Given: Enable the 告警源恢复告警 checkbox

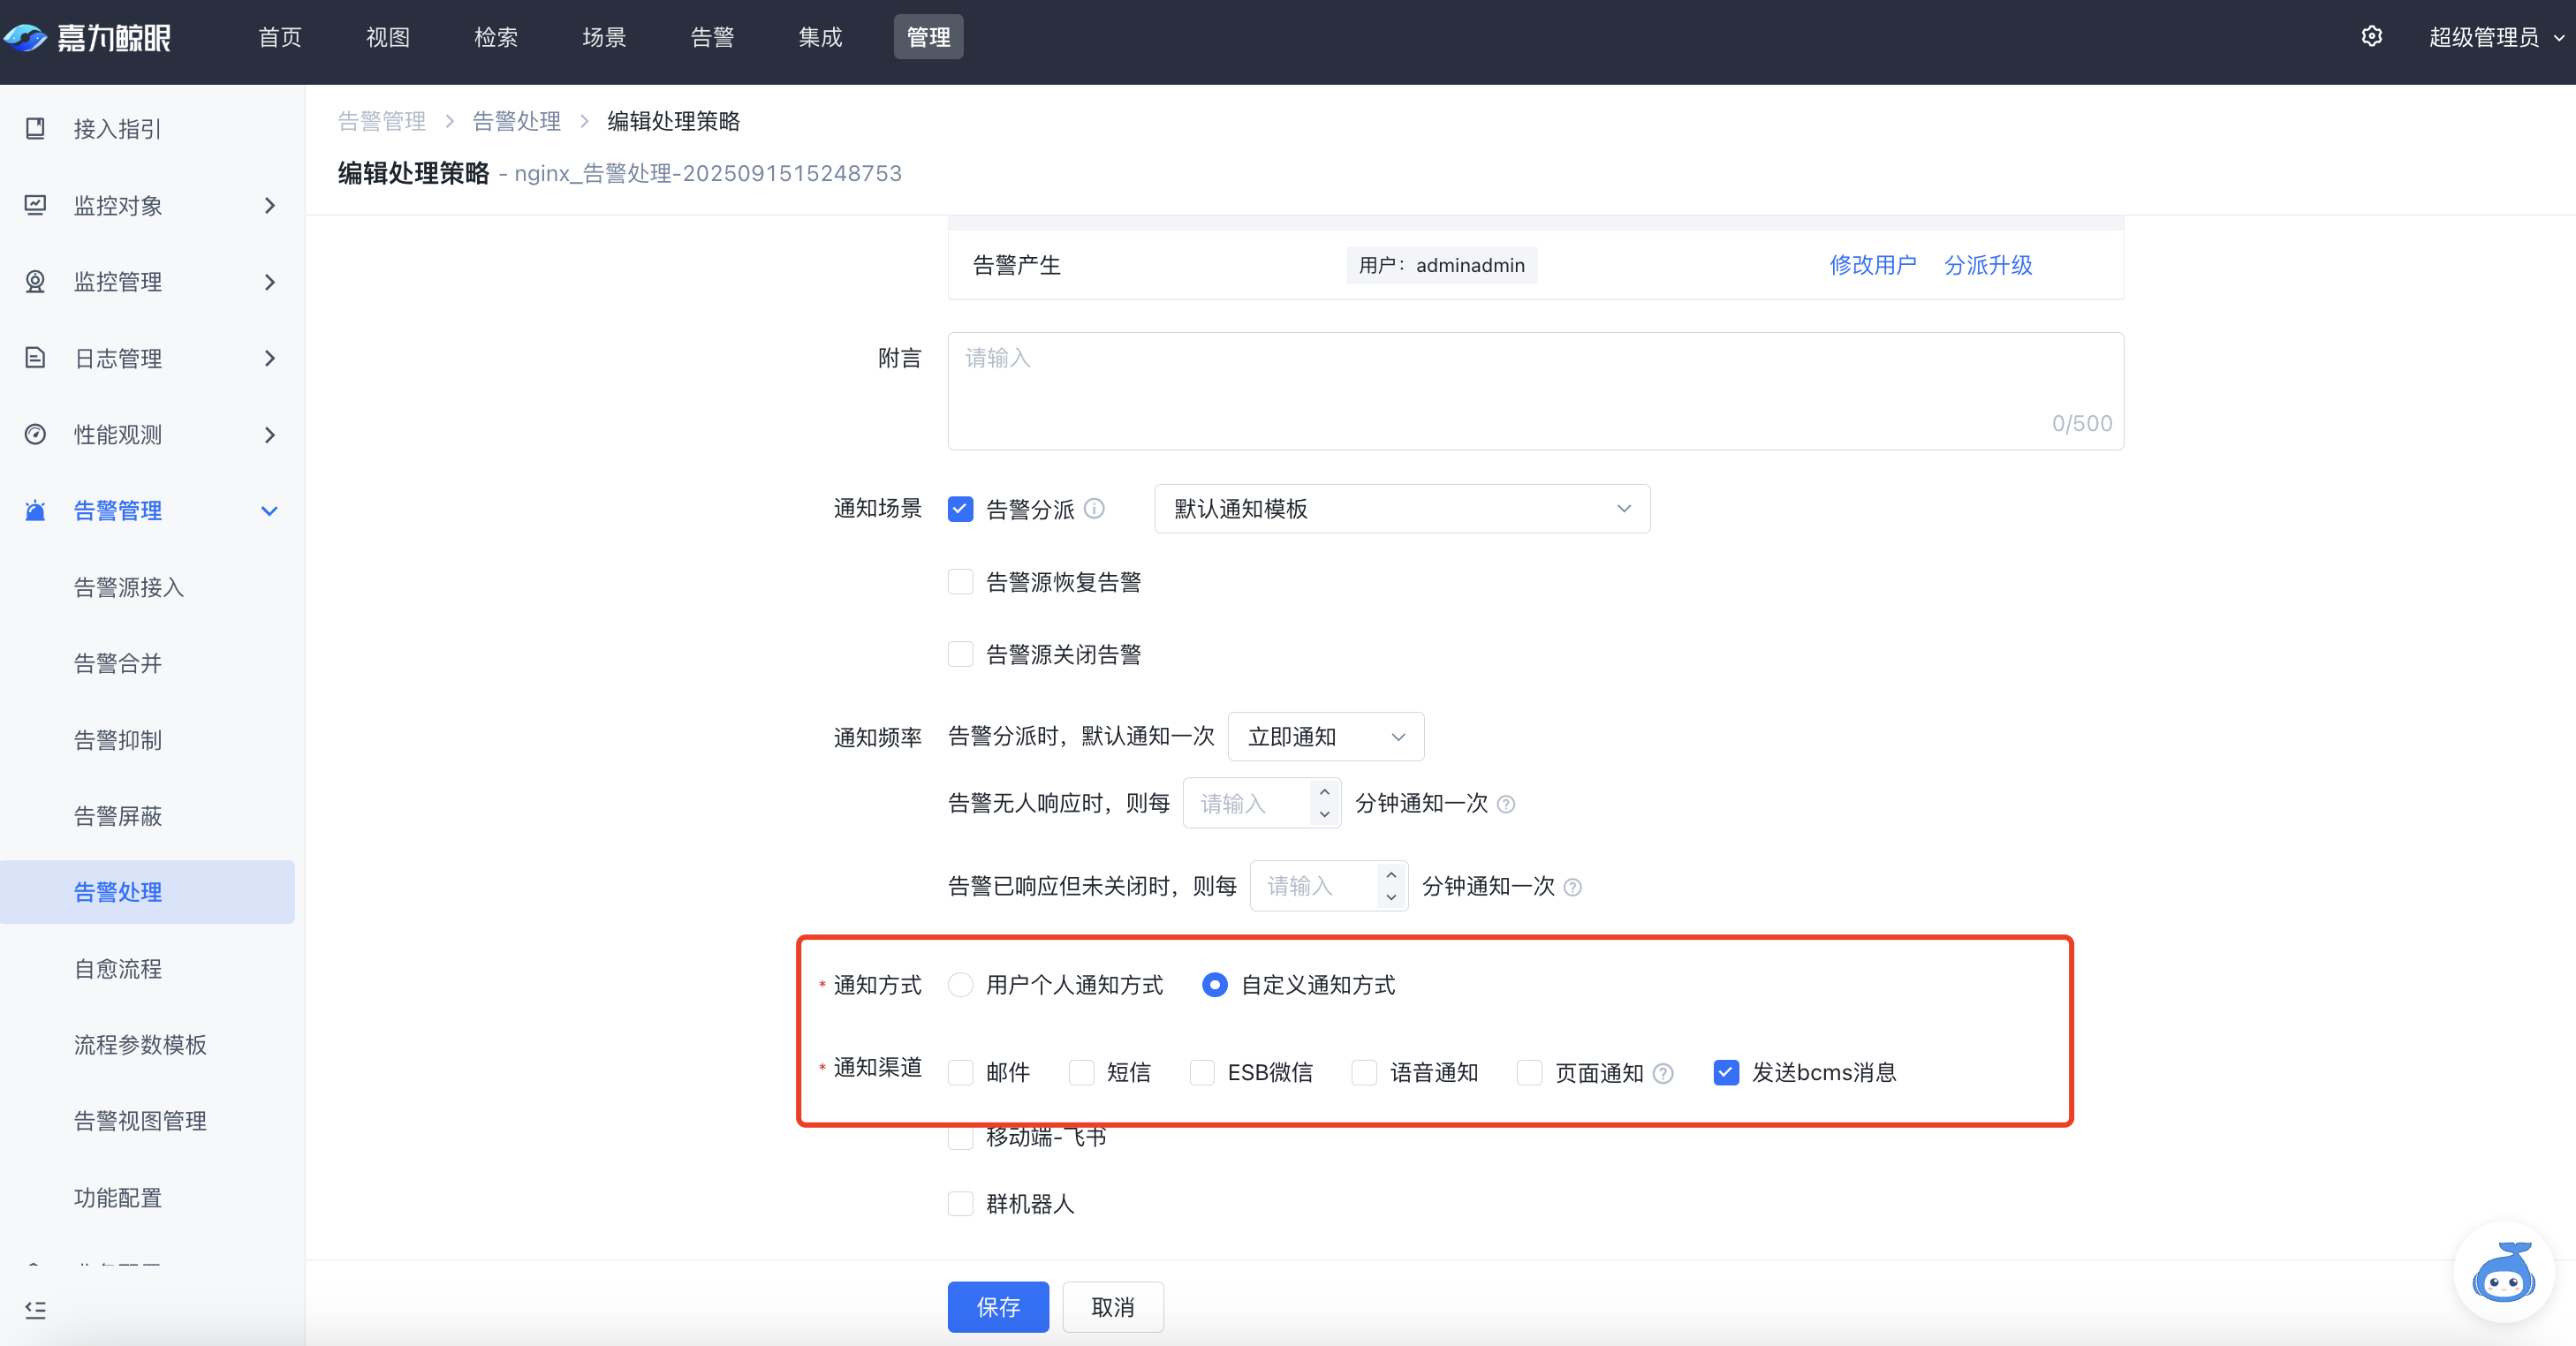Looking at the screenshot, I should (x=960, y=581).
